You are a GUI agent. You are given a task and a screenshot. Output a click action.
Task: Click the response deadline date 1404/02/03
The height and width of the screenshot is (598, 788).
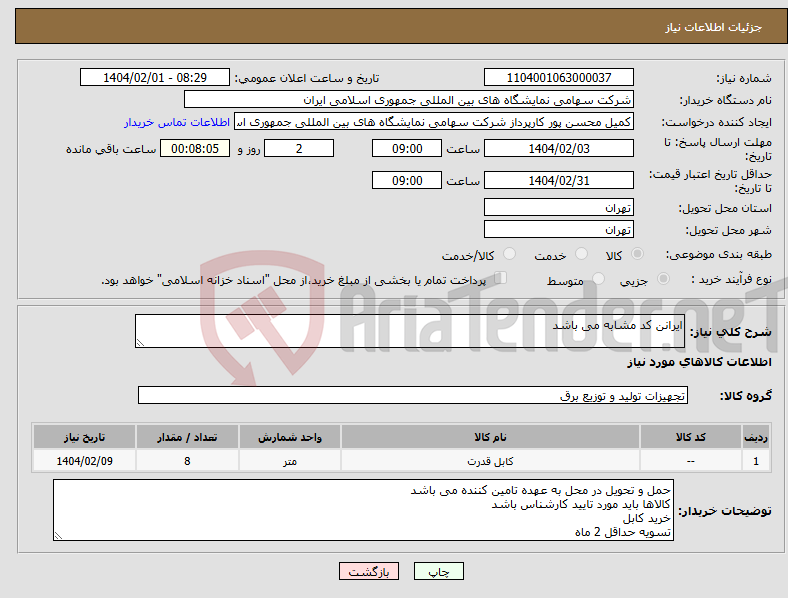click(558, 148)
